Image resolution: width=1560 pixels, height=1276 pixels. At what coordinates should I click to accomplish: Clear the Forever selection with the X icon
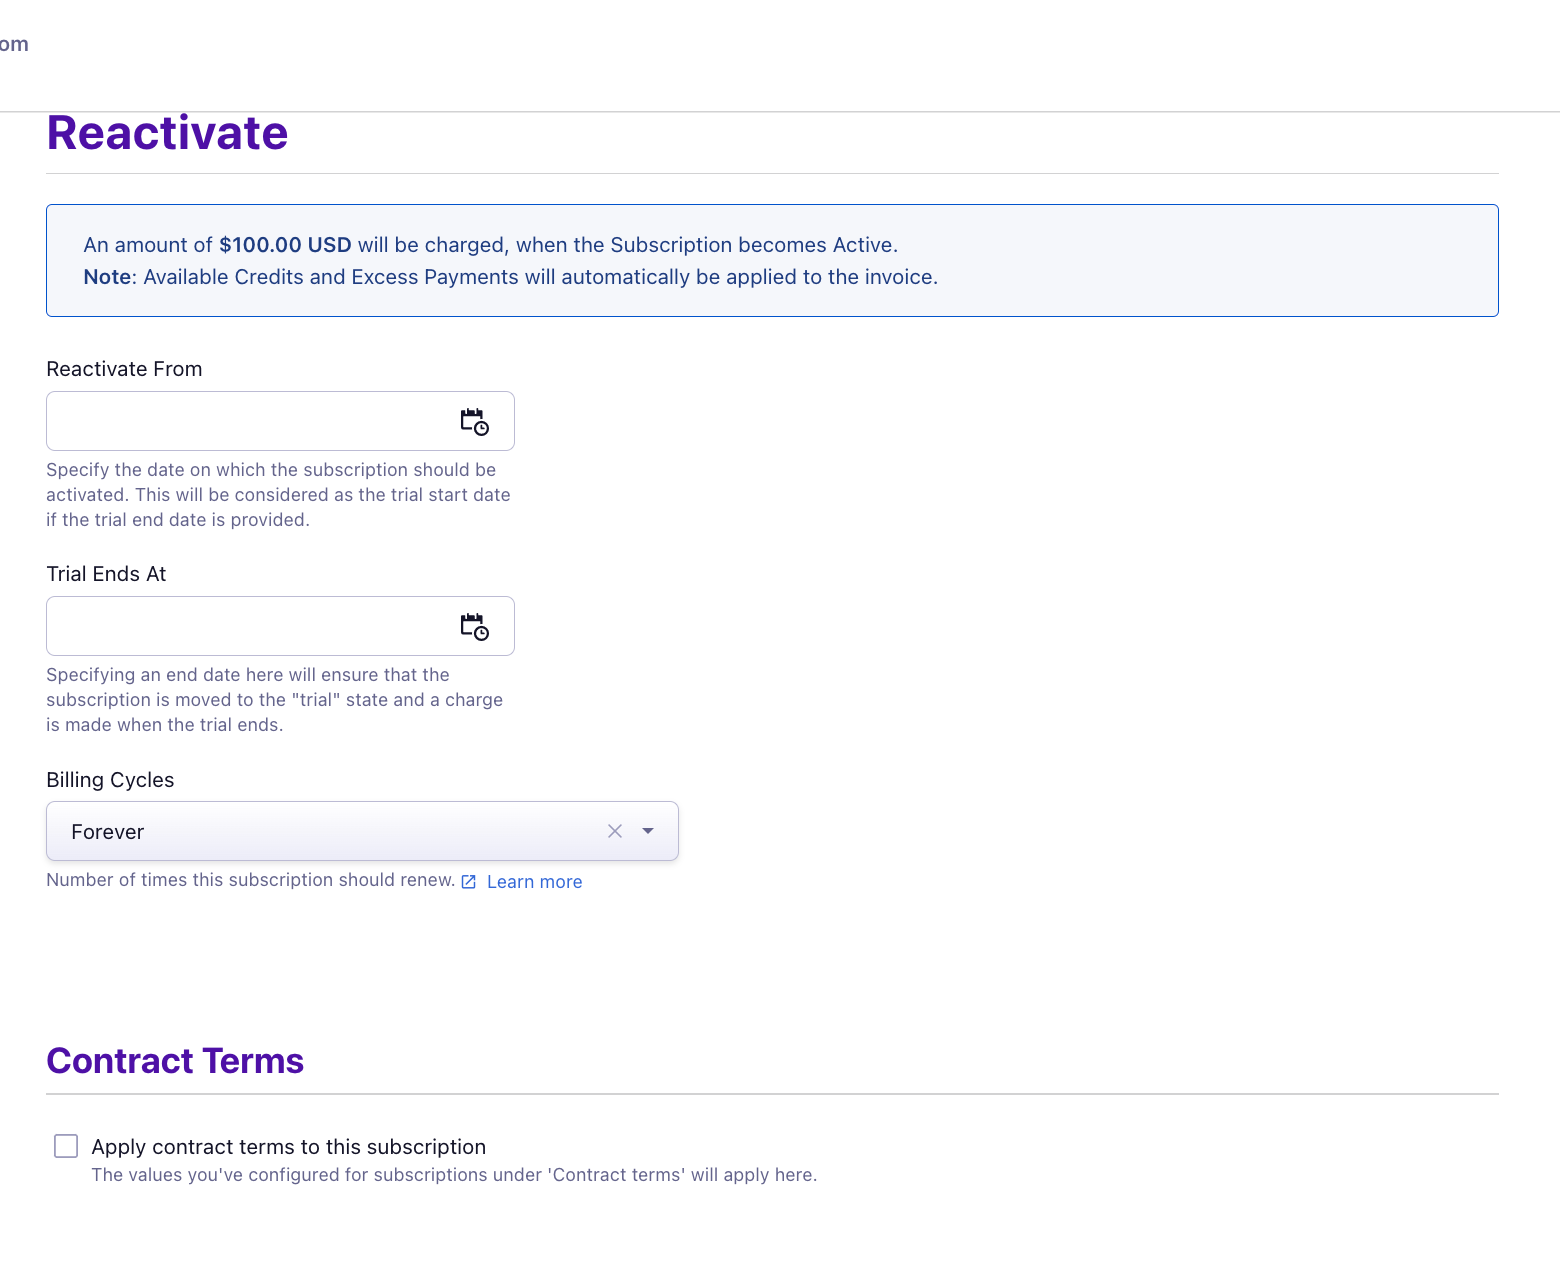coord(615,831)
